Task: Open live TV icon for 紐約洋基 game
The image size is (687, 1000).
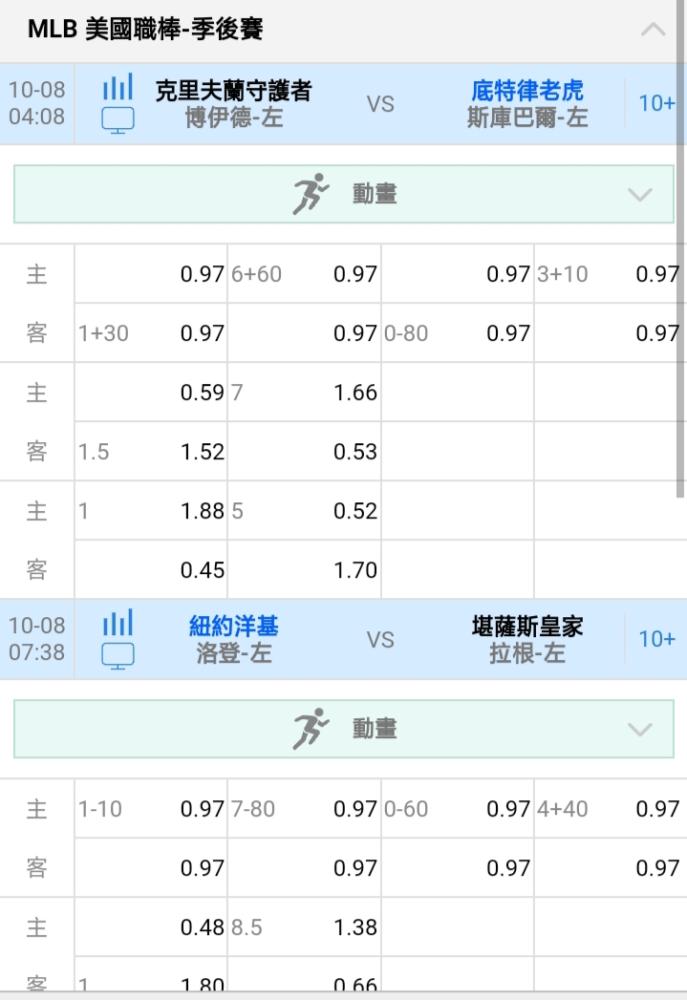Action: tap(118, 656)
